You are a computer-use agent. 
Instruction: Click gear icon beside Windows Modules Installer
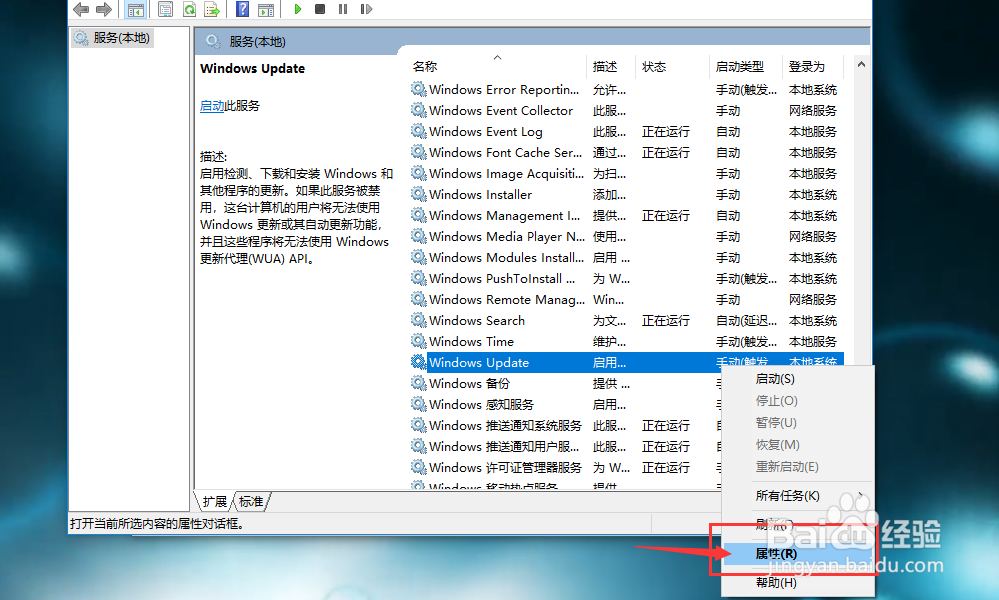click(x=419, y=257)
